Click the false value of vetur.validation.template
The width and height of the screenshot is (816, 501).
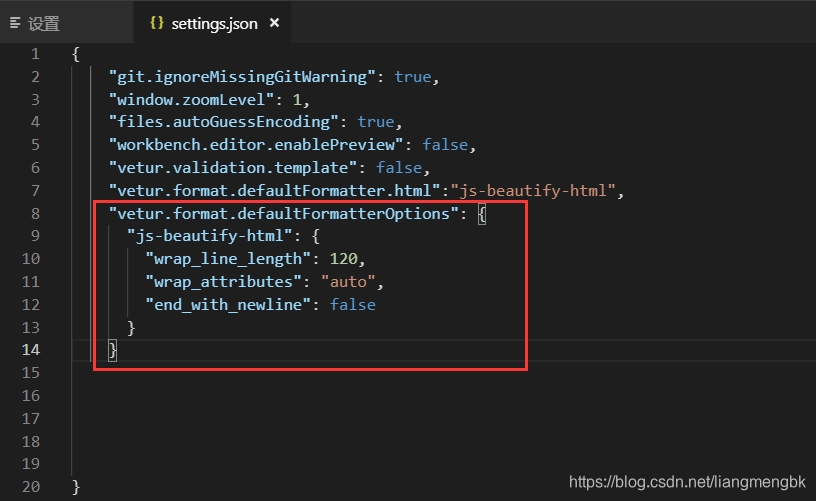click(x=399, y=168)
